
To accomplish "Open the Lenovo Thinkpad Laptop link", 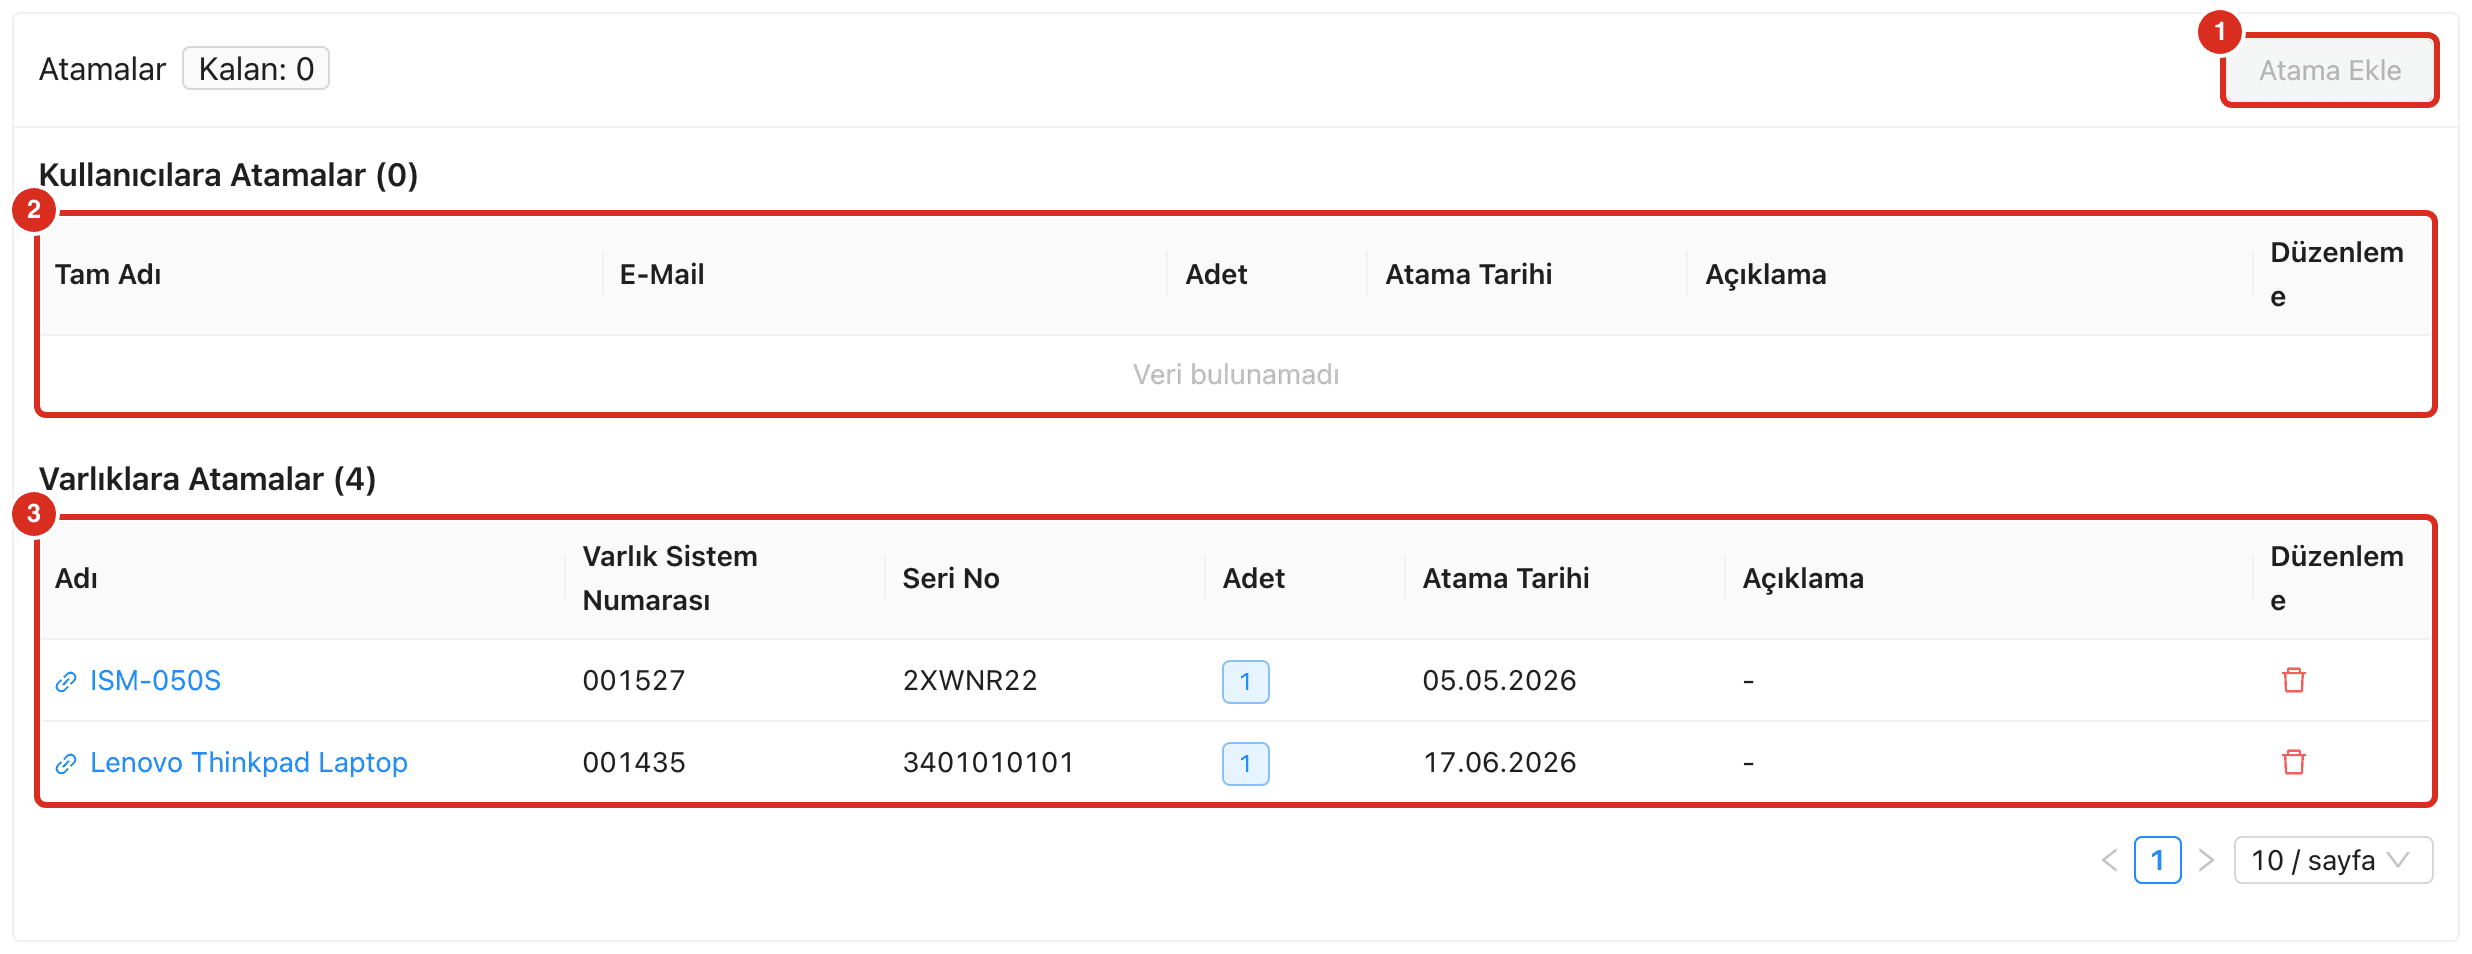I will (x=249, y=763).
